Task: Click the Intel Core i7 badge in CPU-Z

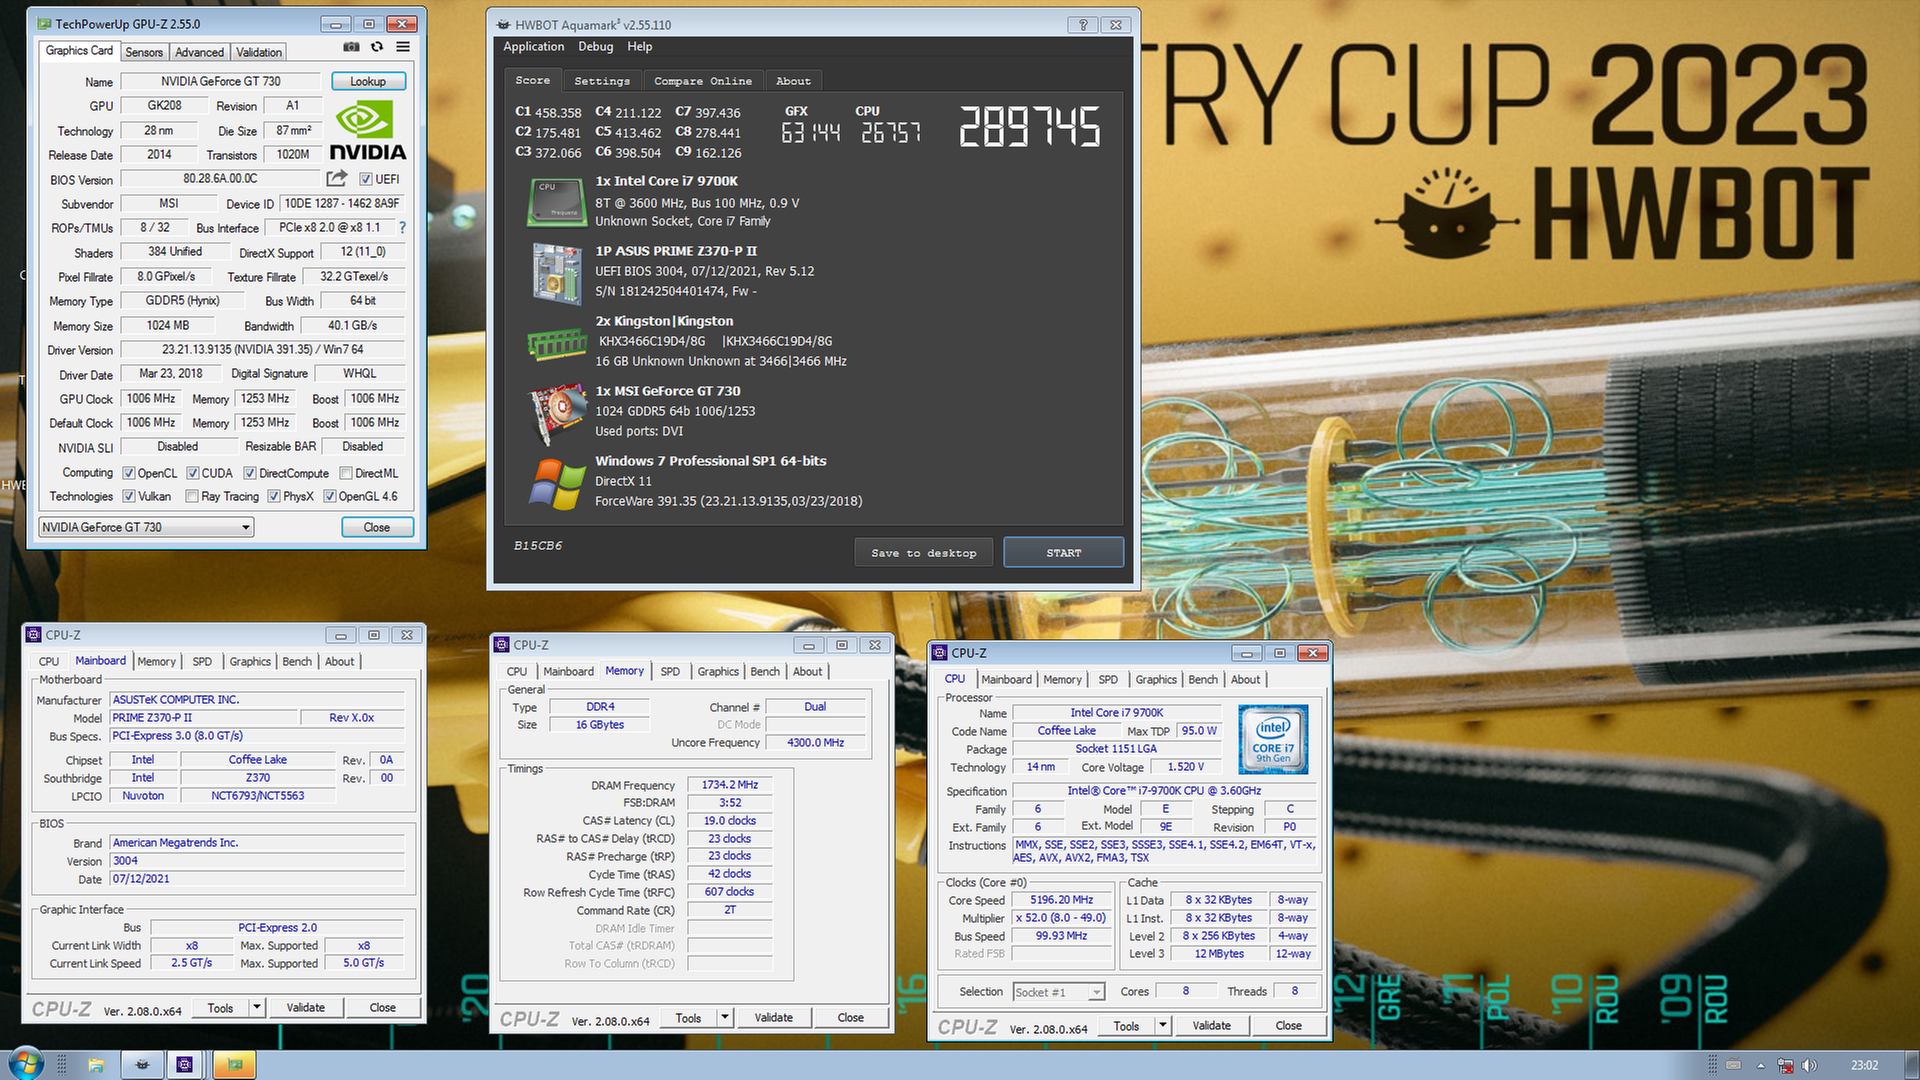Action: click(1273, 739)
